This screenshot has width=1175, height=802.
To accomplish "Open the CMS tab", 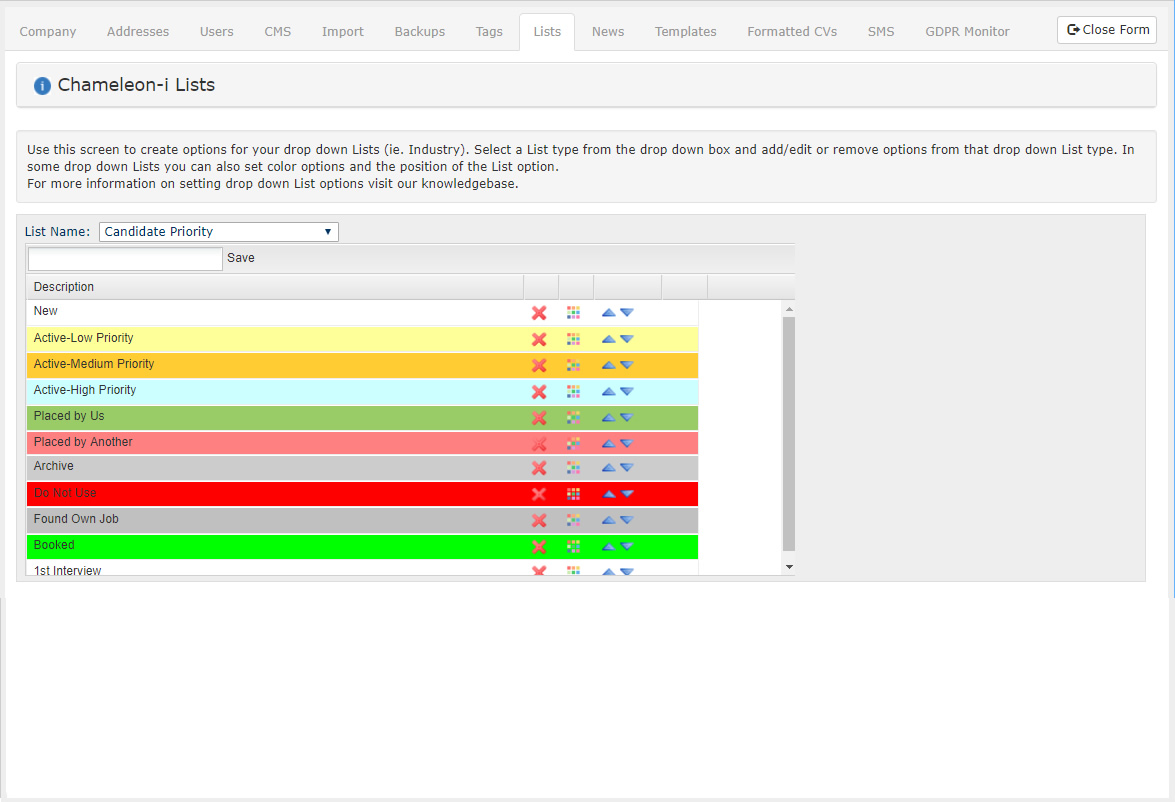I will (x=277, y=31).
